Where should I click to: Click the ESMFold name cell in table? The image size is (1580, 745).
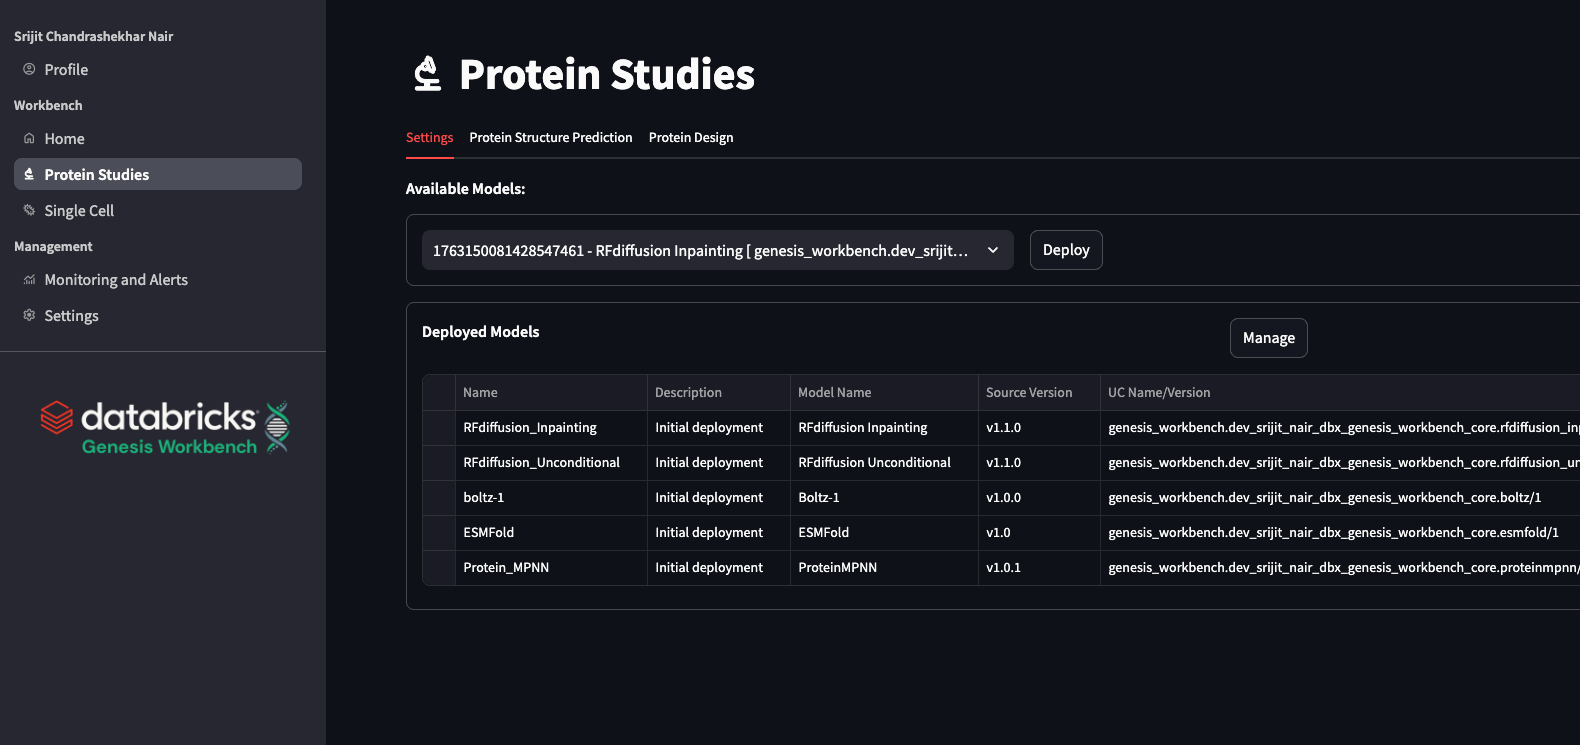tap(489, 533)
